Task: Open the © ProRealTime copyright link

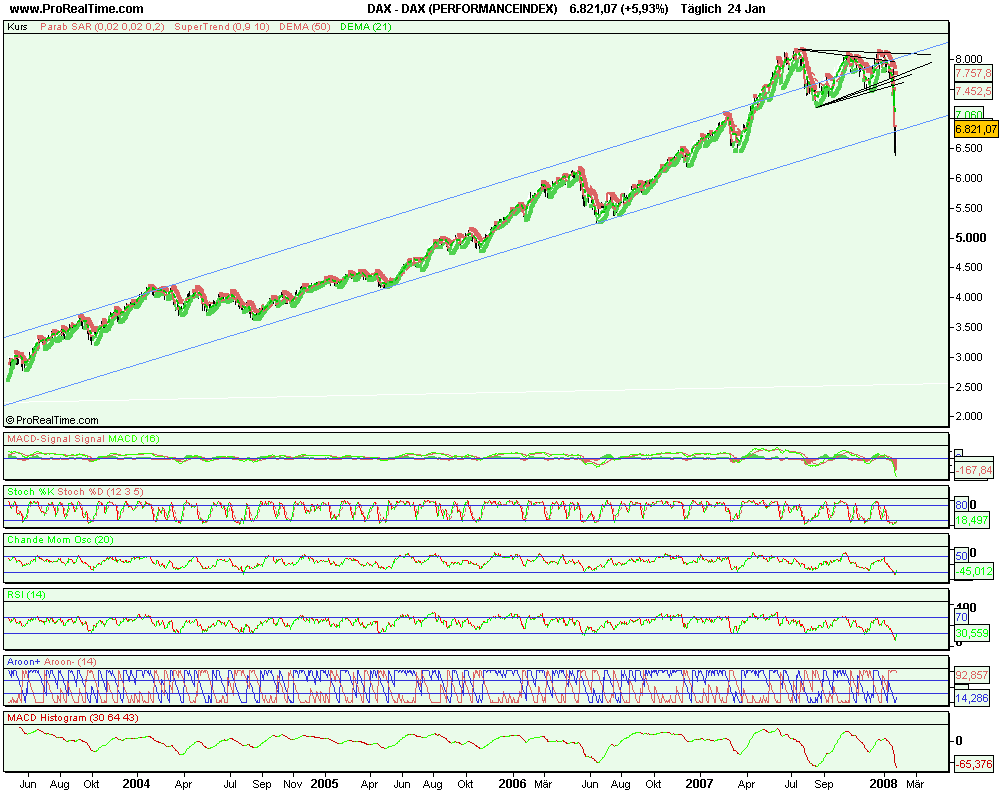Action: [55, 420]
